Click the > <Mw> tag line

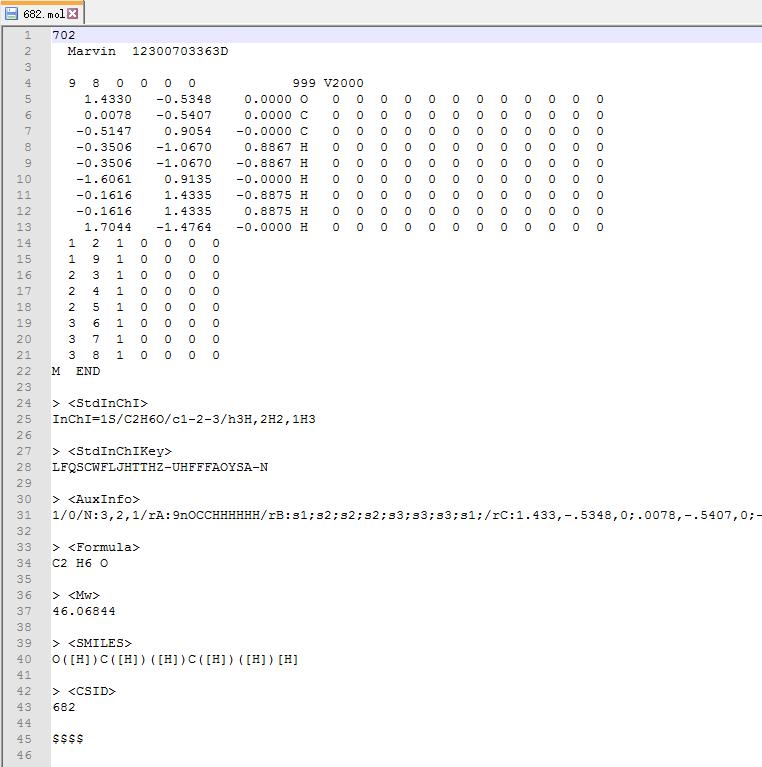pos(76,595)
